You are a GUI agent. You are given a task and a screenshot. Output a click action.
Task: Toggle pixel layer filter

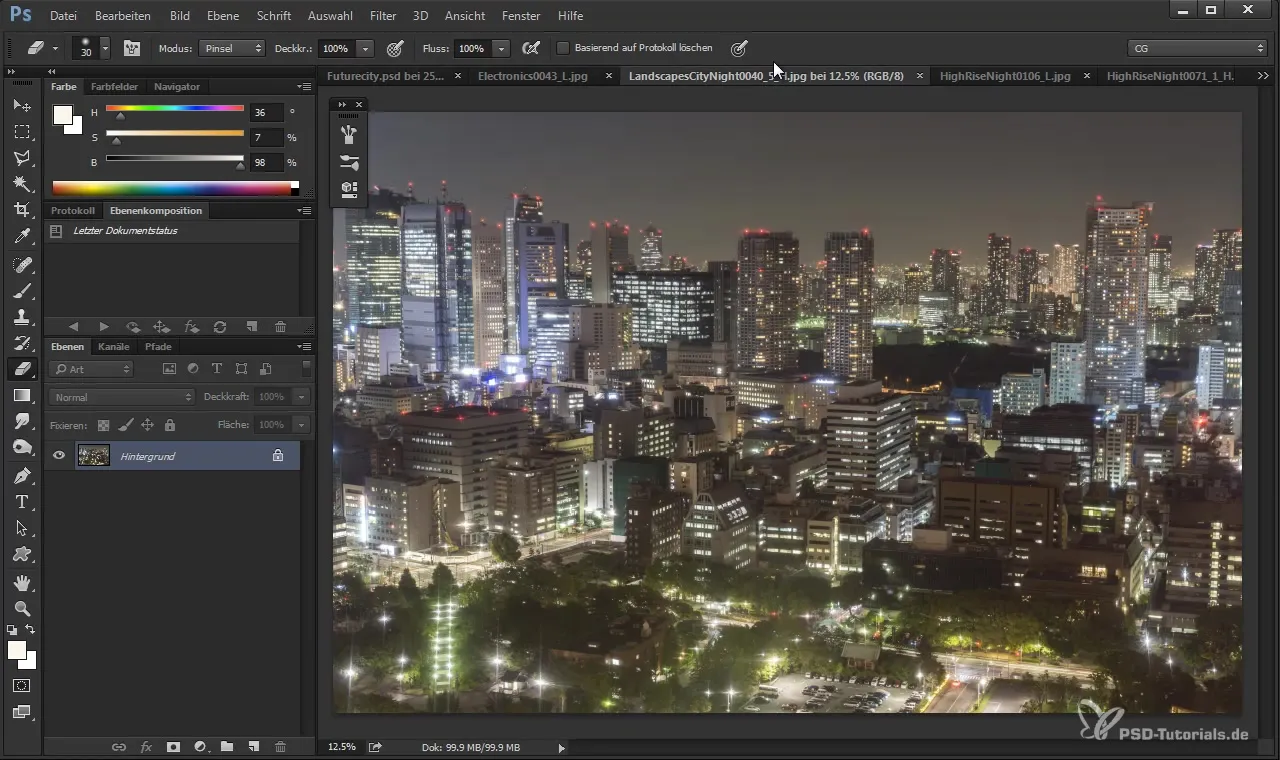[169, 369]
